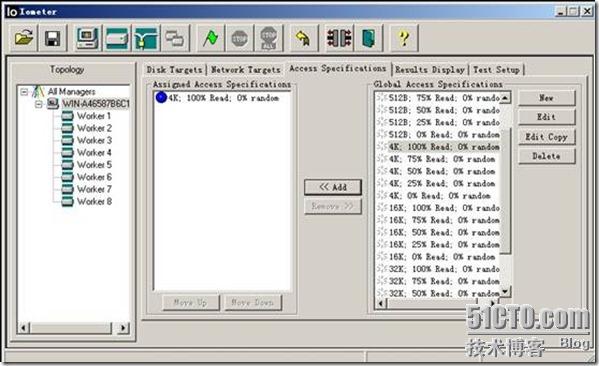599x366 pixels.
Task: Reset workers with the yellow arrow icon
Action: coord(304,38)
